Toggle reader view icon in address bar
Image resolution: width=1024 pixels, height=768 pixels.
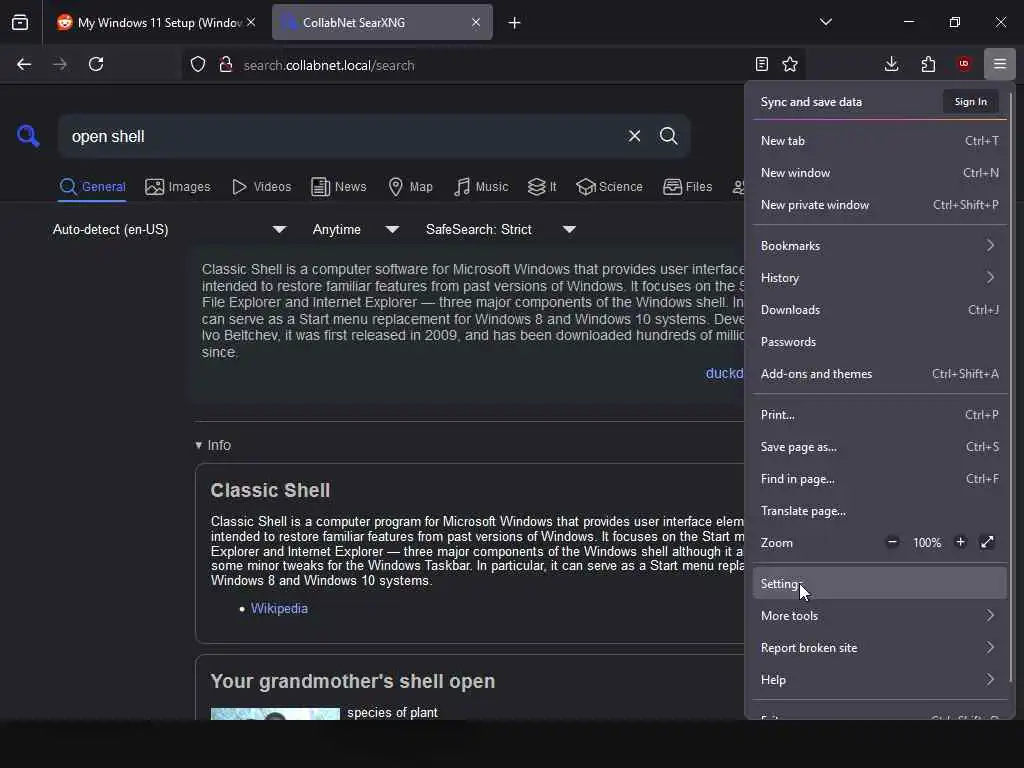point(761,64)
